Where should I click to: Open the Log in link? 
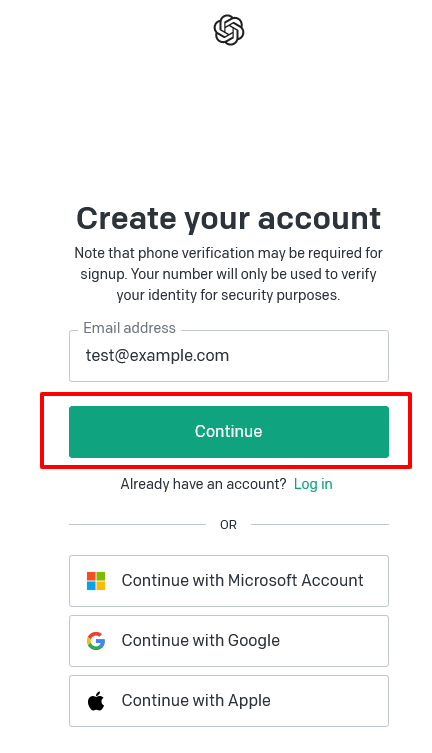[313, 484]
